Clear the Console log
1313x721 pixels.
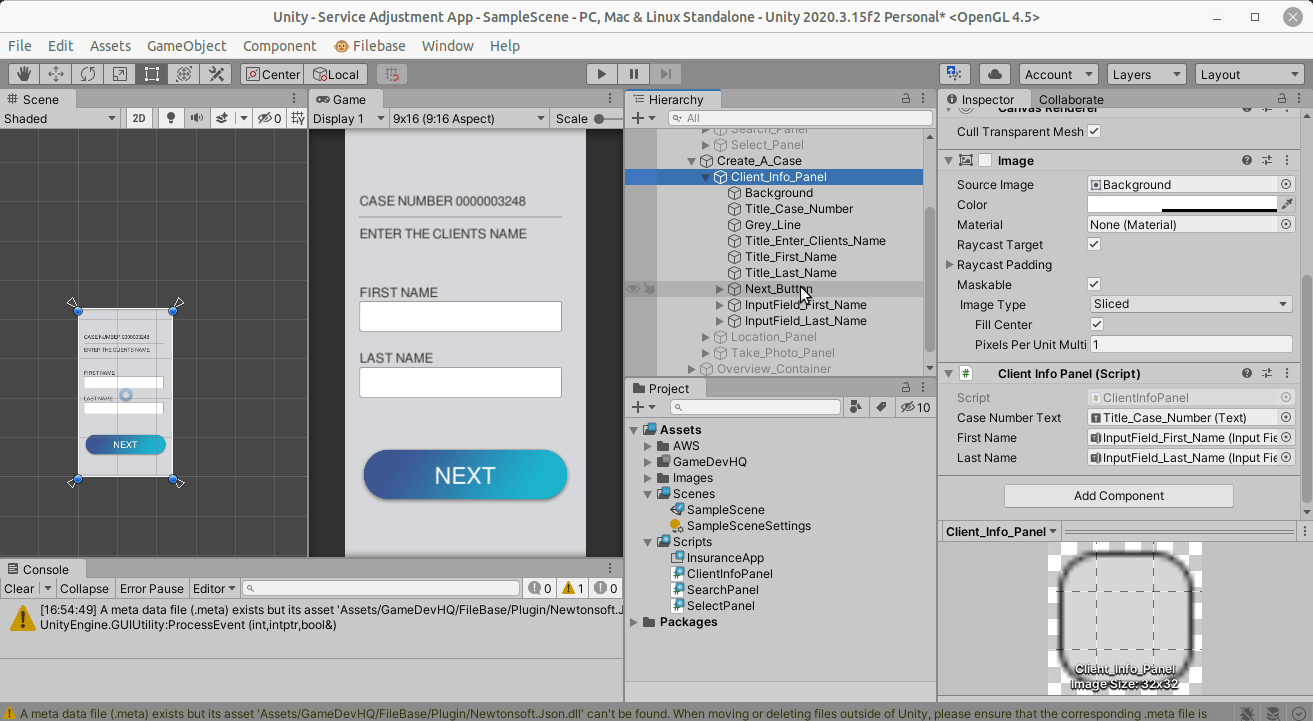coord(19,588)
